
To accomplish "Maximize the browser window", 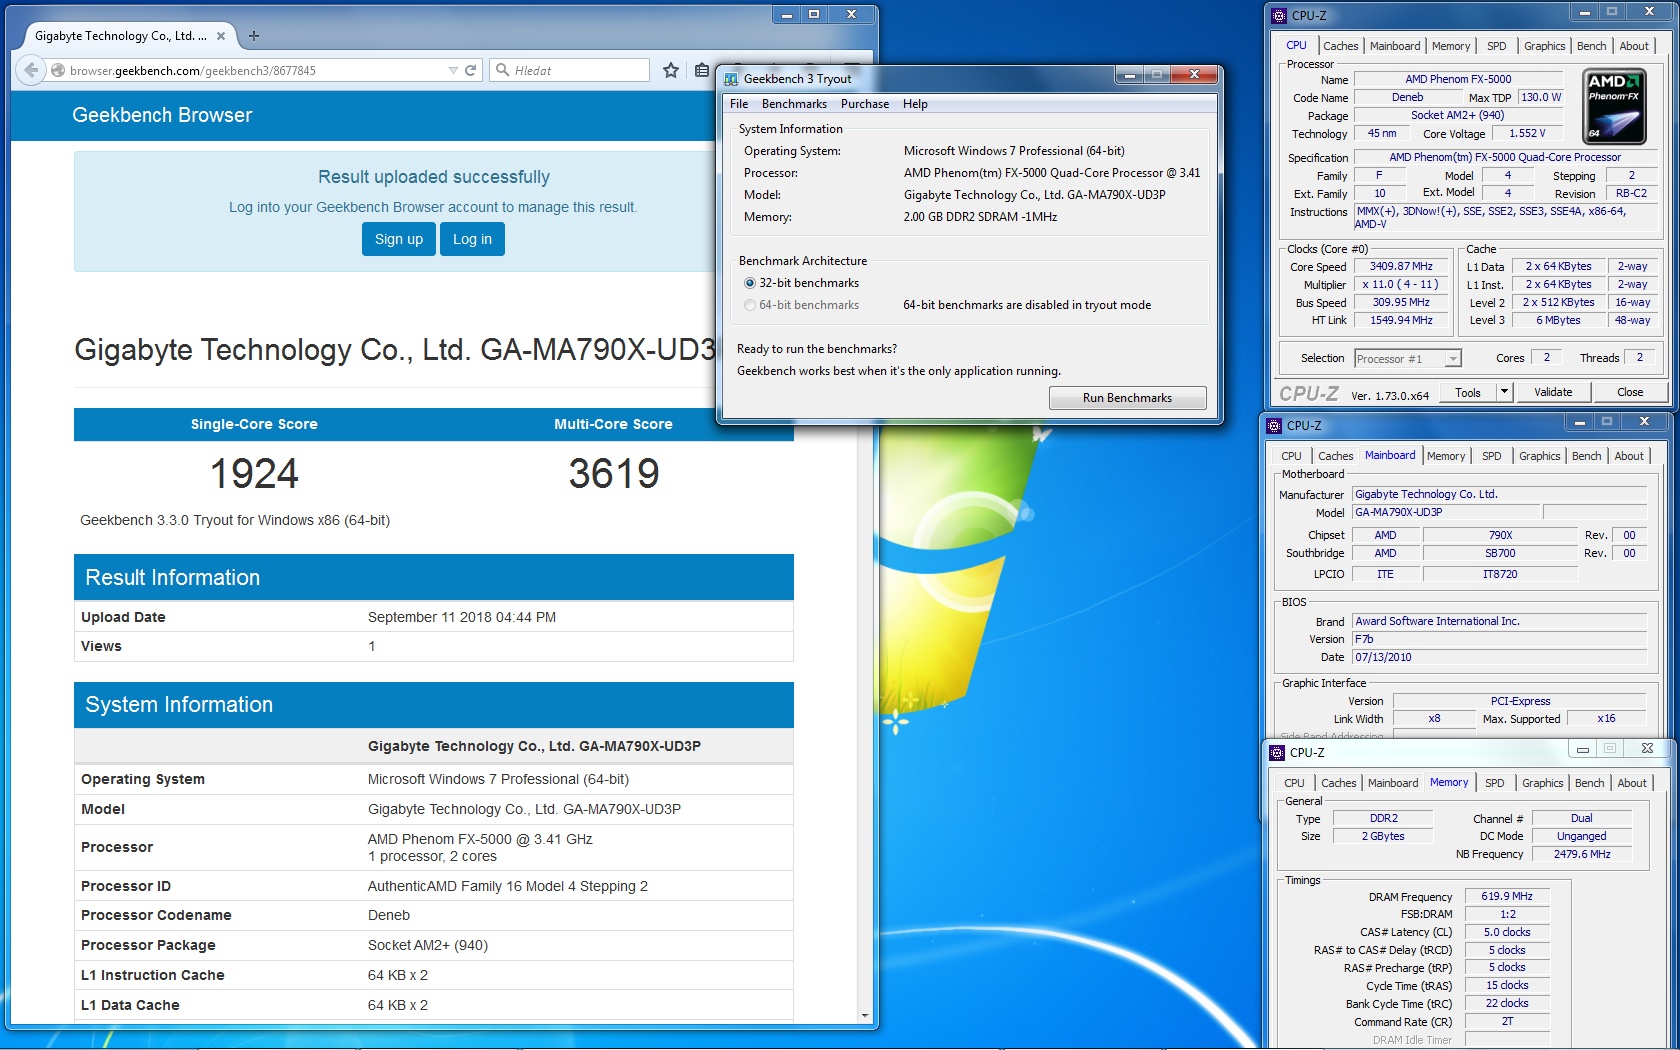I will (x=814, y=14).
